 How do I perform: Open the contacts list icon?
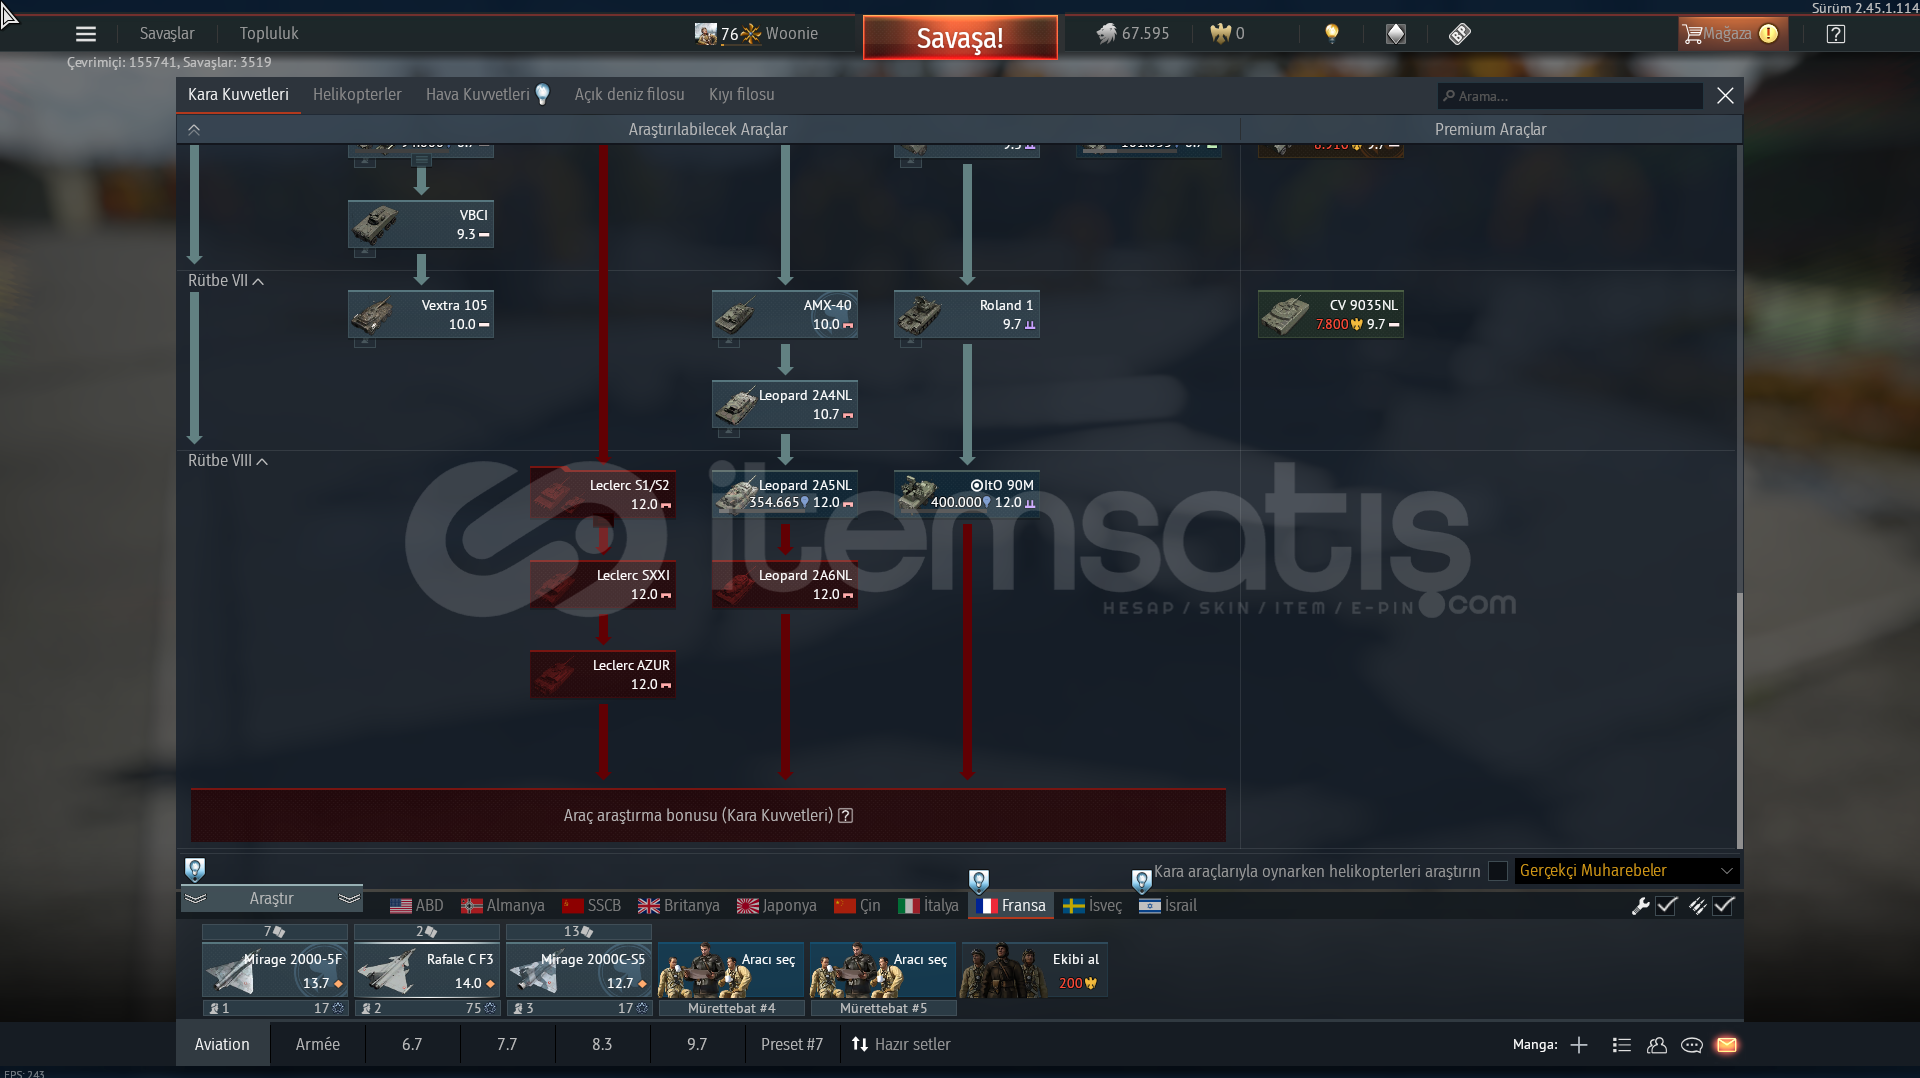pyautogui.click(x=1621, y=1045)
